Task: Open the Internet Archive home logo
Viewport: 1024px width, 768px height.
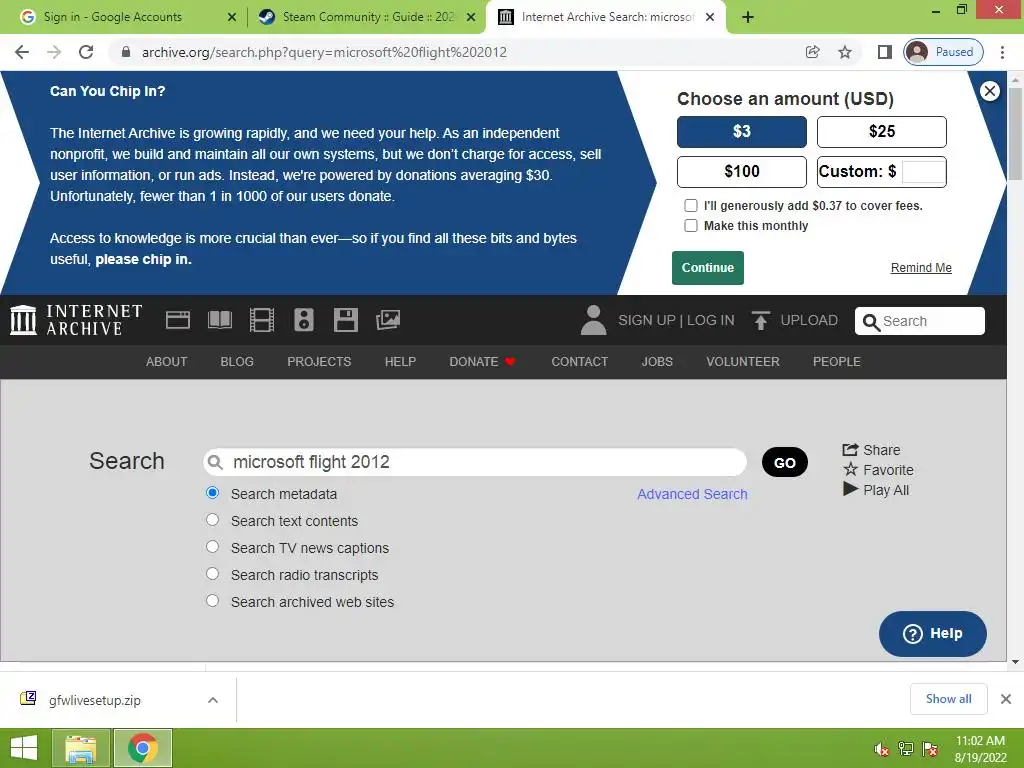Action: click(x=76, y=320)
